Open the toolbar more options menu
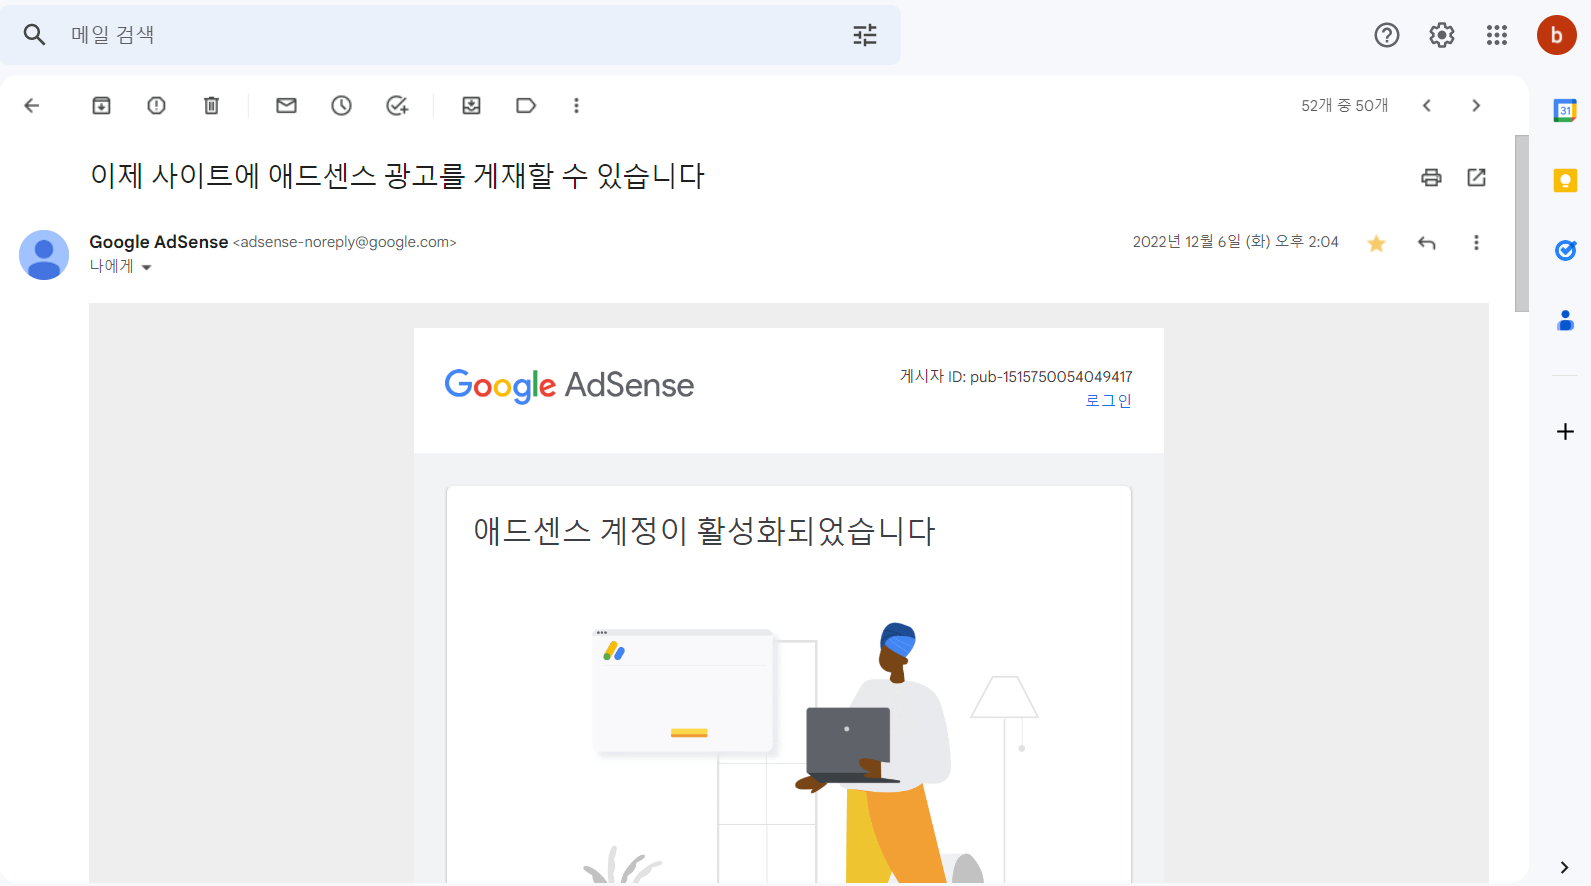1591x886 pixels. pyautogui.click(x=576, y=105)
